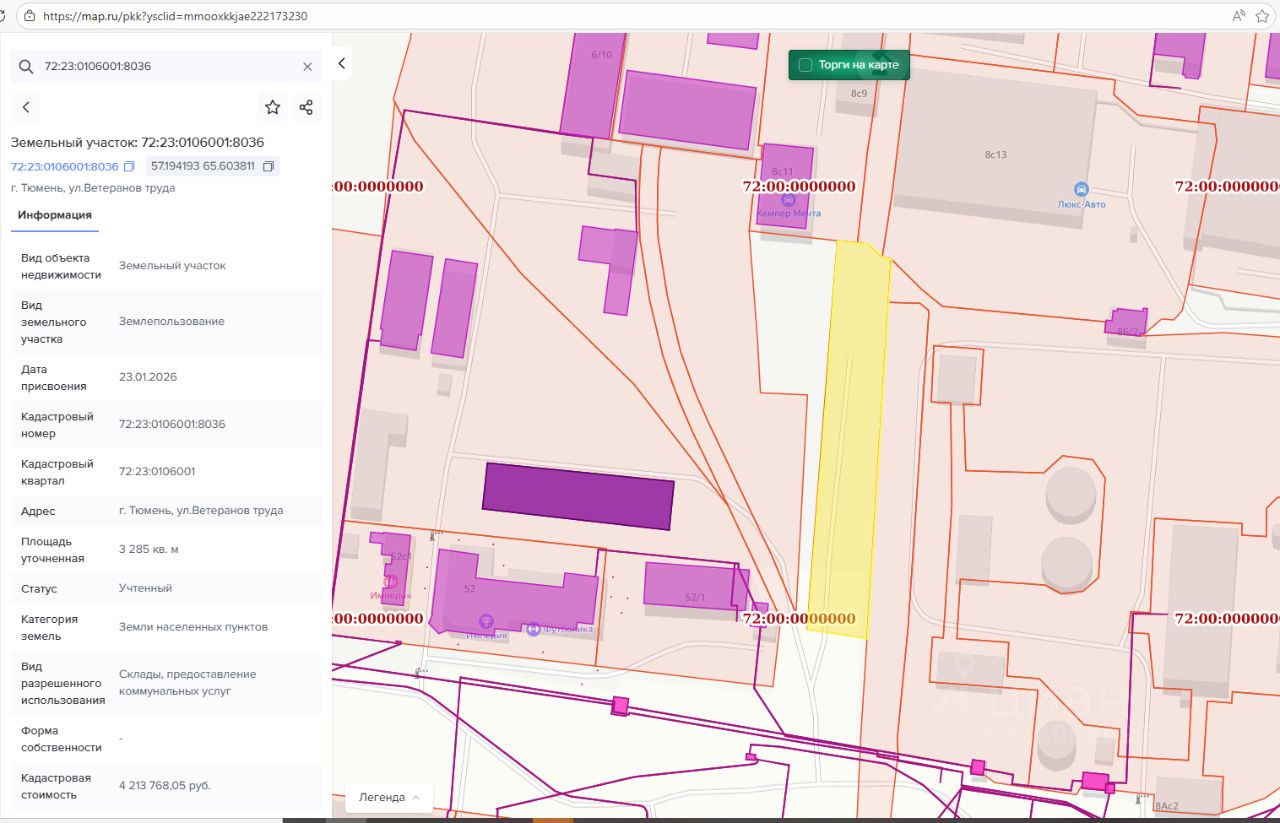This screenshot has width=1280, height=823.
Task: Collapse the left information side panel
Action: (x=341, y=64)
